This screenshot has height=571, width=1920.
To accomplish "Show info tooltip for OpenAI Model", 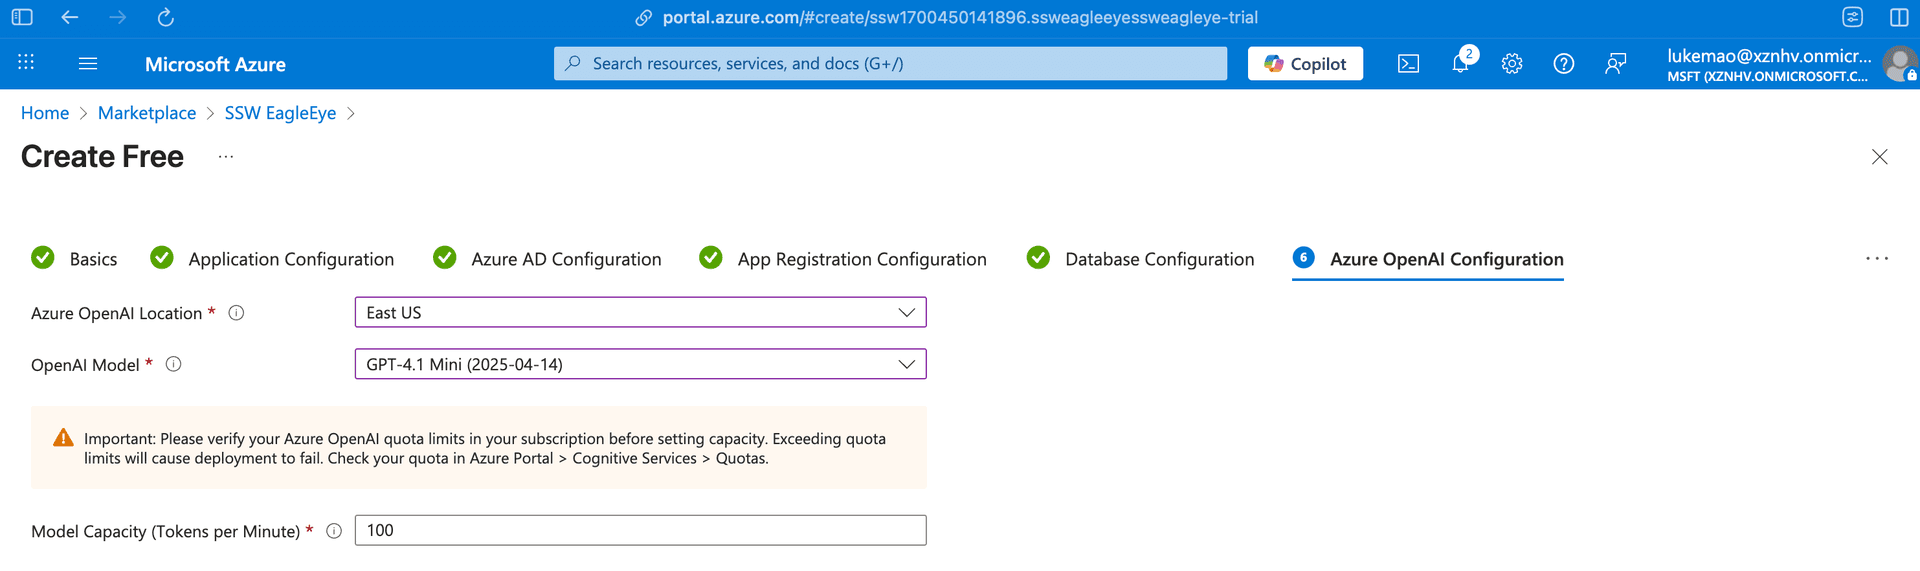I will tap(174, 364).
